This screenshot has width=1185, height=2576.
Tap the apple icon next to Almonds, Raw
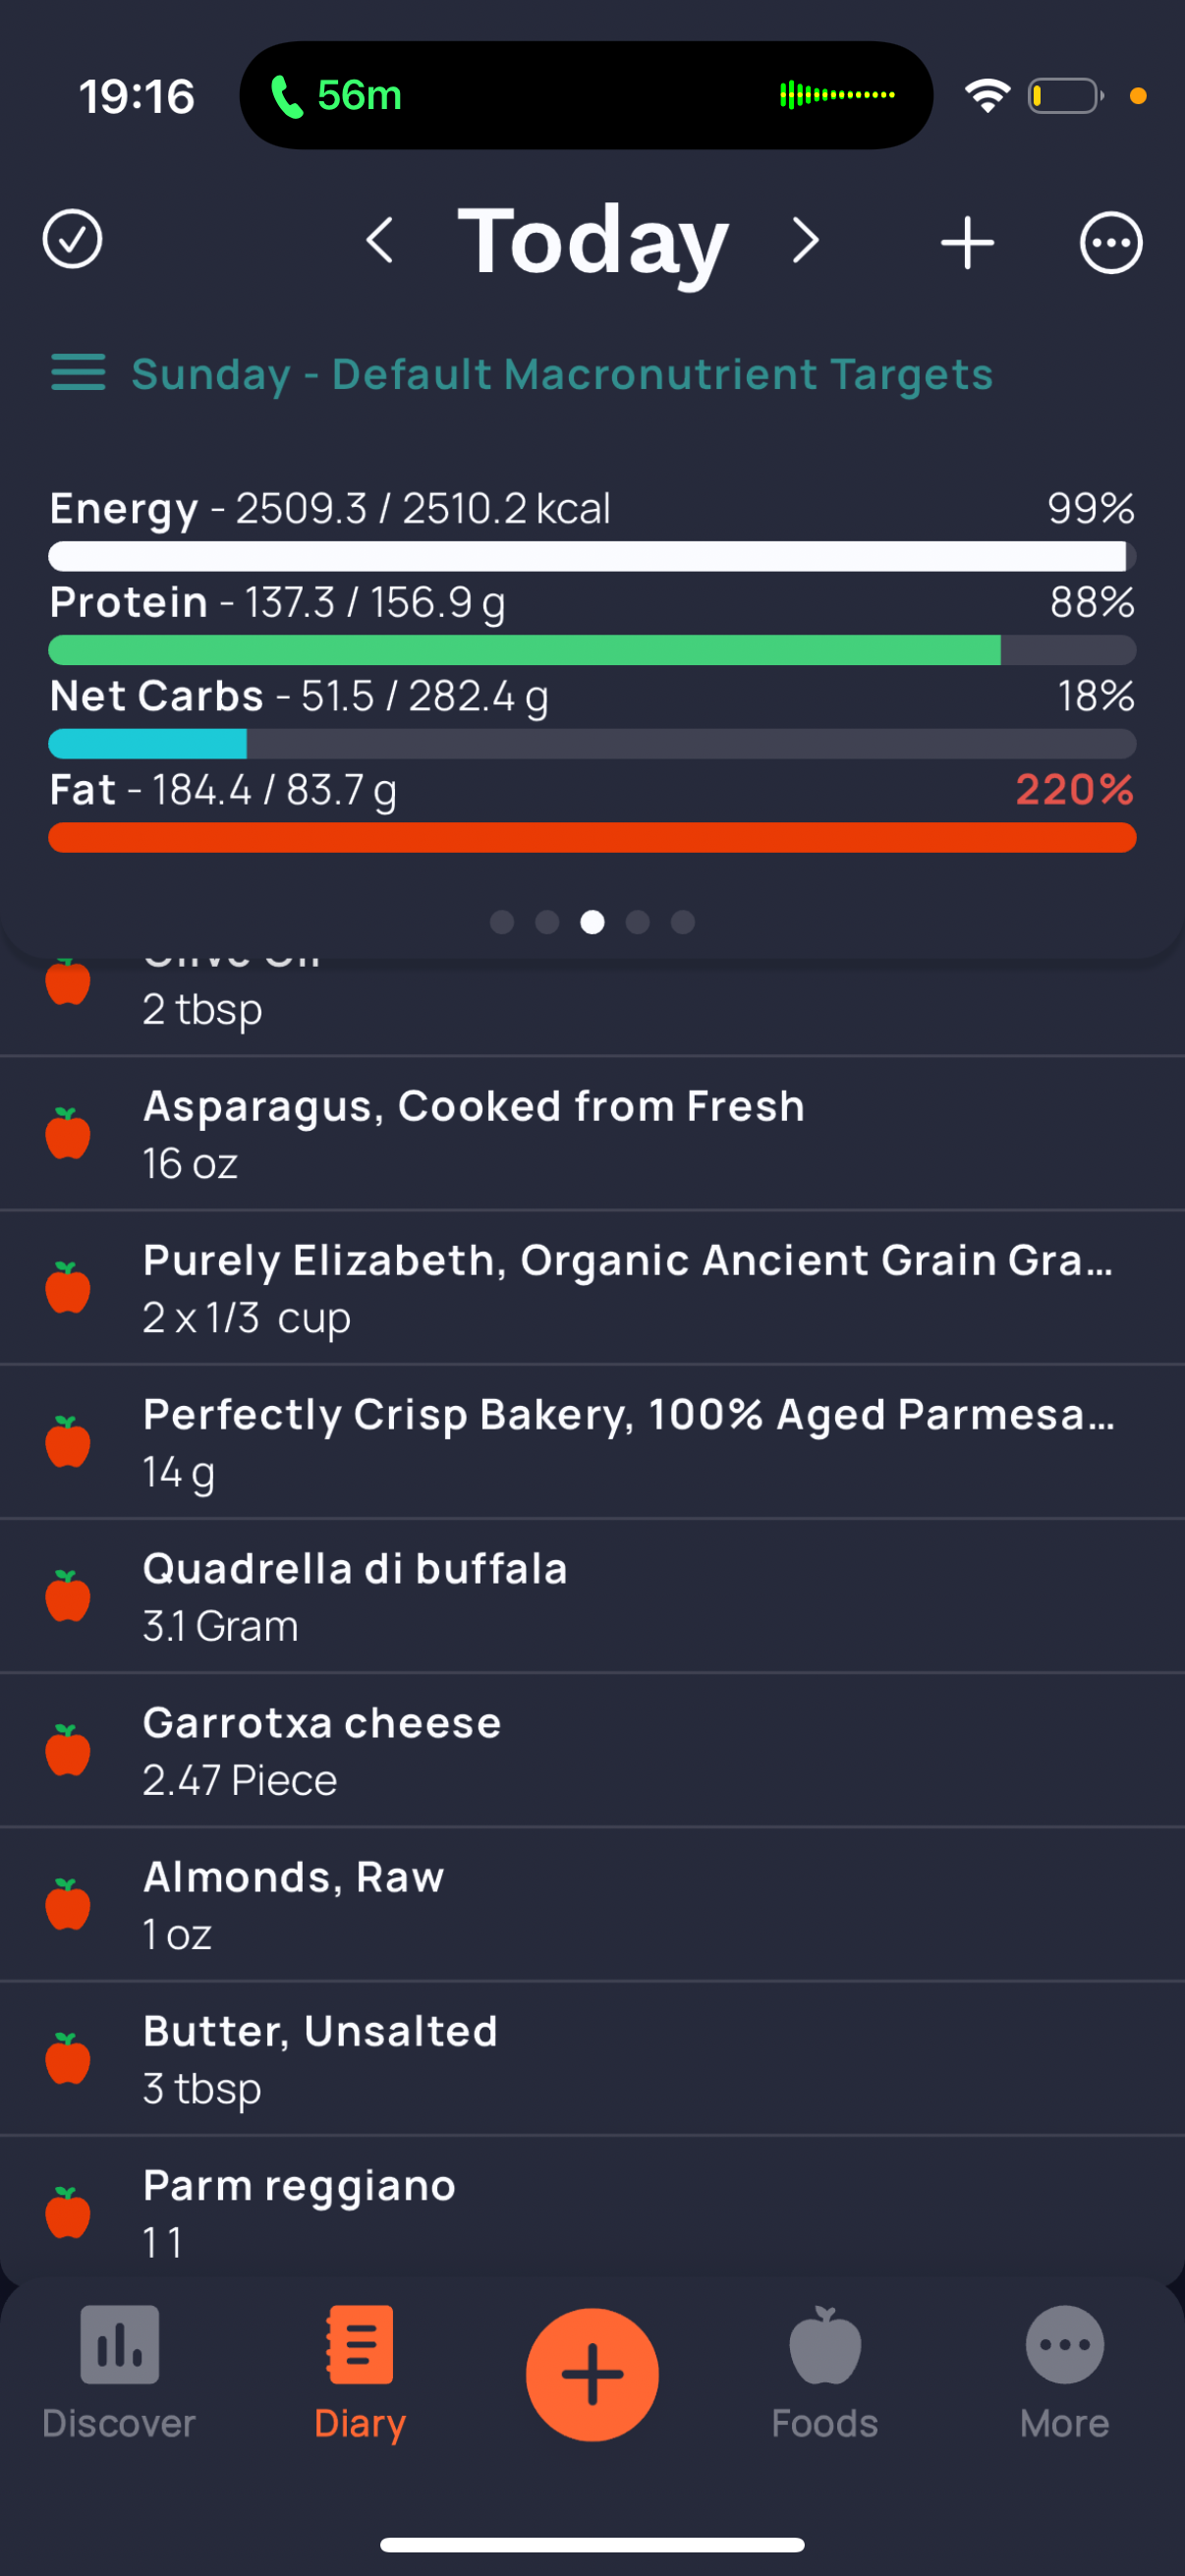pyautogui.click(x=68, y=1904)
